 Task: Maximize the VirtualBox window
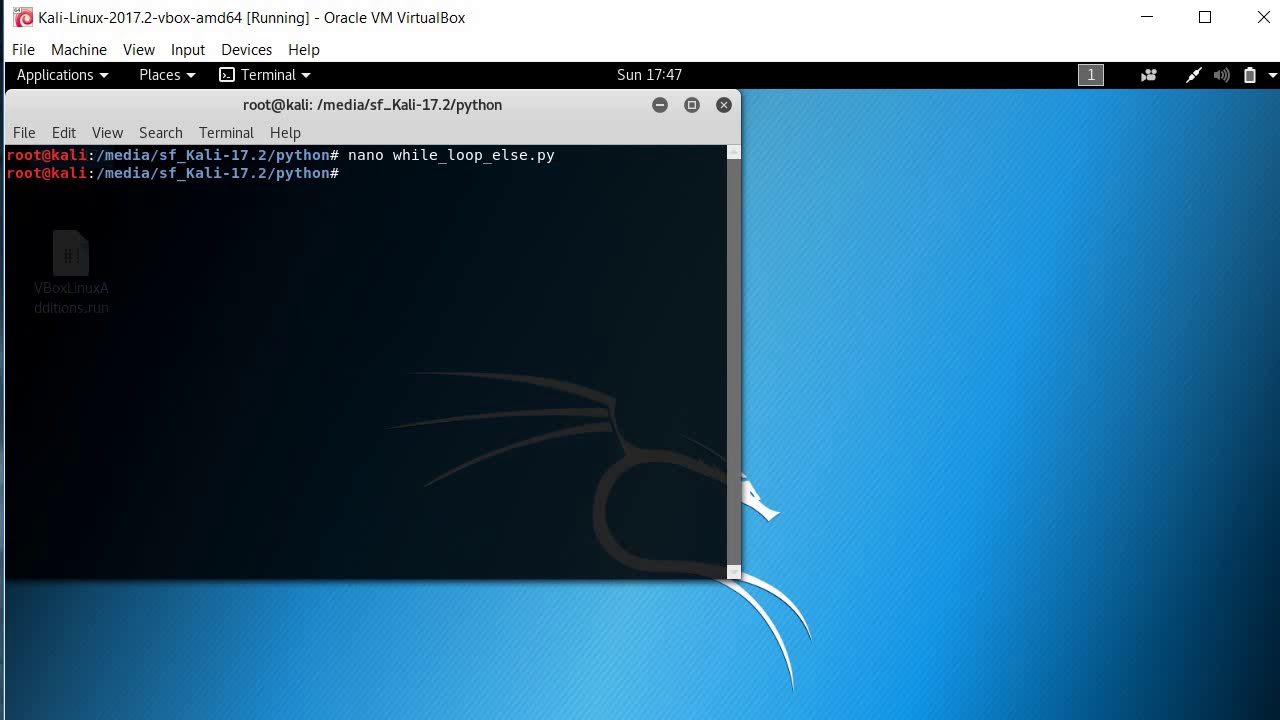coord(1205,17)
